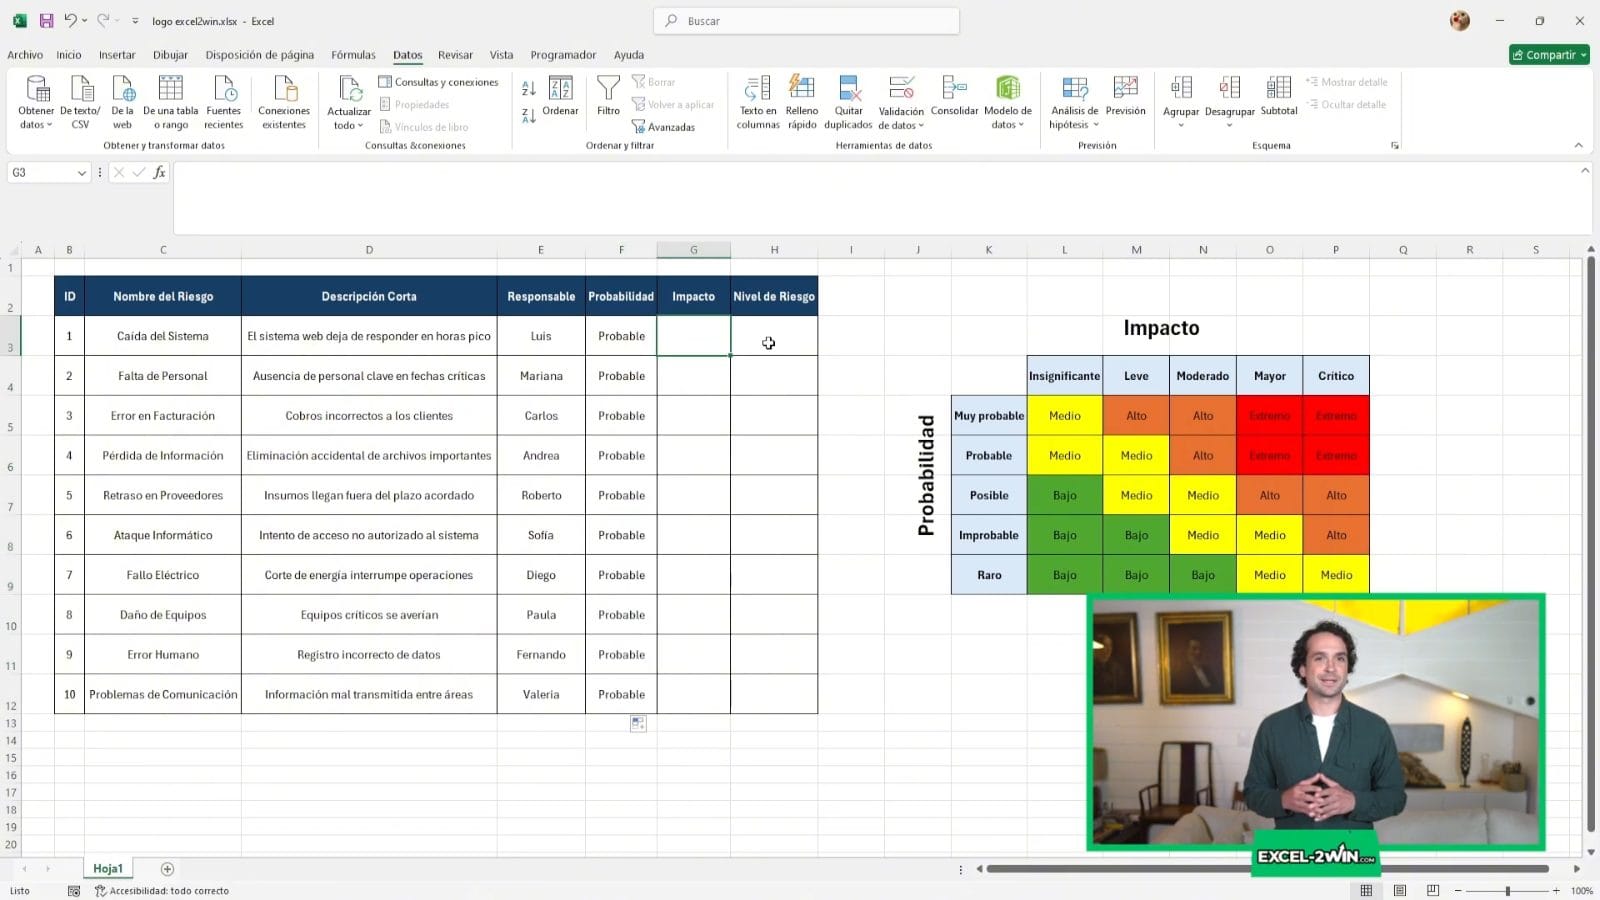Sort ascending A to Z

coord(529,89)
